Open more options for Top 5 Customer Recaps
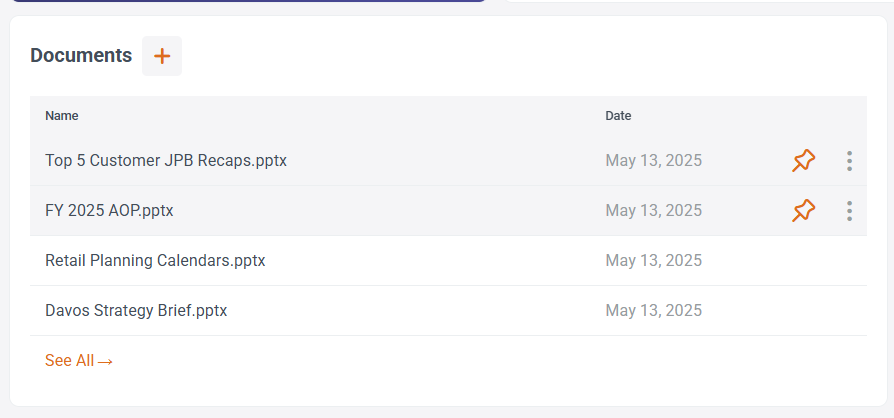 [x=849, y=161]
